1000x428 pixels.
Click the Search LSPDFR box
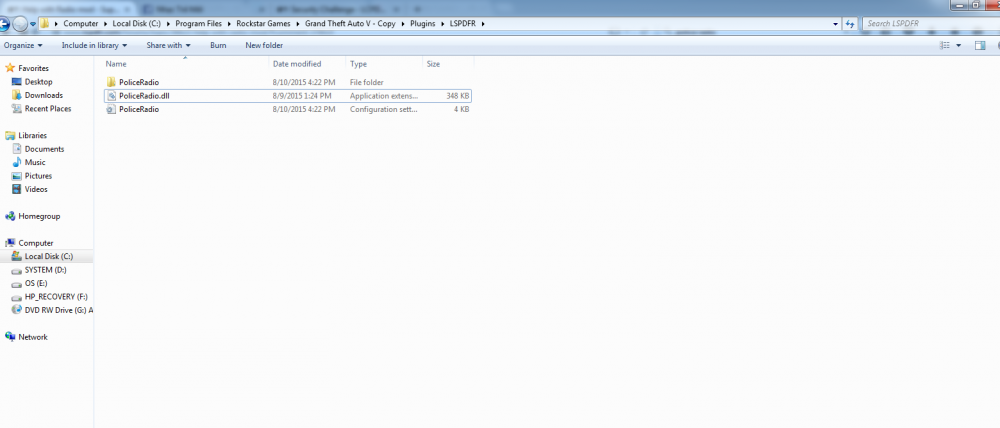click(x=930, y=24)
